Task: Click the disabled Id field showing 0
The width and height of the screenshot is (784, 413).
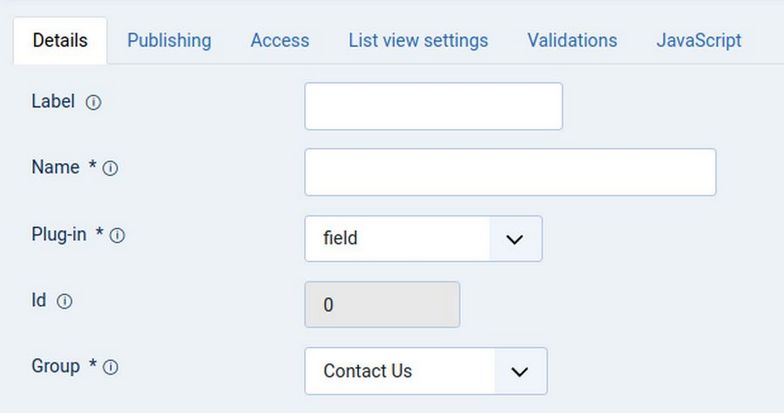Action: click(382, 305)
